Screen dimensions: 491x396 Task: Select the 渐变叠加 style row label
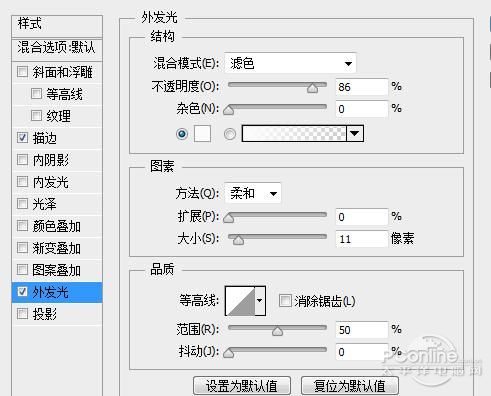56,248
